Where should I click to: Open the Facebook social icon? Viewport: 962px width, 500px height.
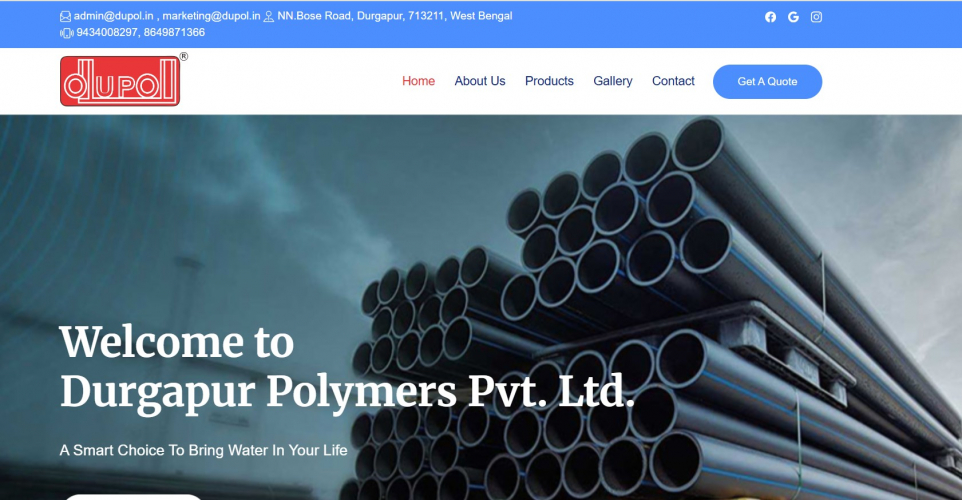coord(771,17)
